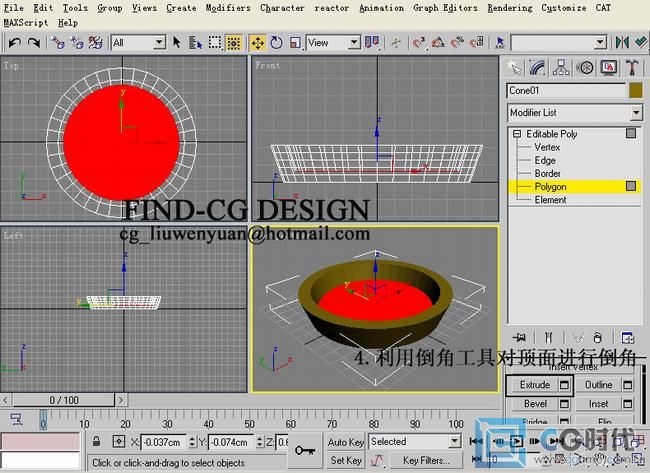Viewport: 650px width, 473px height.
Task: Click the Inset button
Action: tap(598, 404)
